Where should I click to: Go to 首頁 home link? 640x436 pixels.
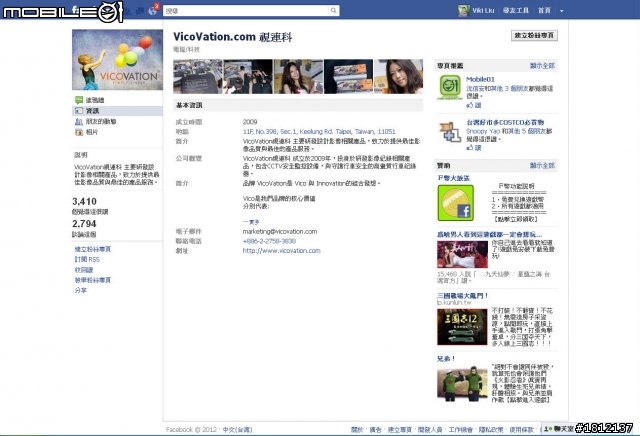[x=544, y=11]
